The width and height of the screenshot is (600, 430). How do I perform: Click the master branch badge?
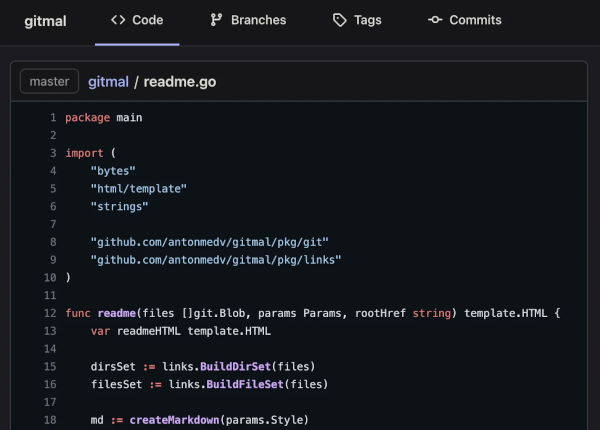[x=49, y=81]
